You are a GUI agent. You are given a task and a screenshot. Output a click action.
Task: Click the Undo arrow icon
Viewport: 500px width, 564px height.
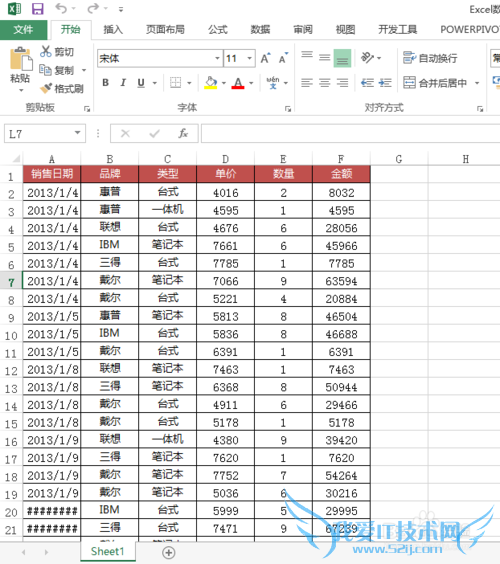pyautogui.click(x=62, y=8)
